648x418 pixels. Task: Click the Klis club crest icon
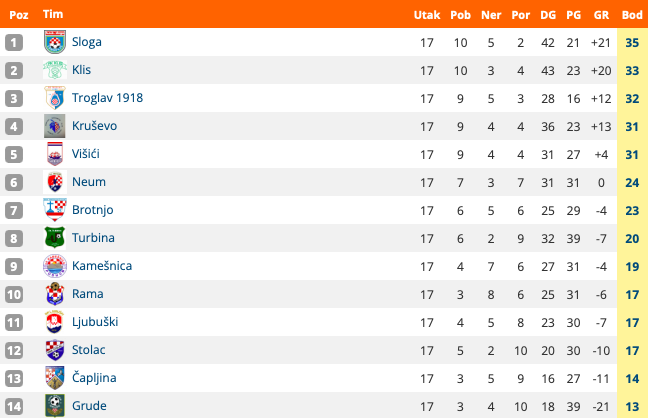[55, 70]
